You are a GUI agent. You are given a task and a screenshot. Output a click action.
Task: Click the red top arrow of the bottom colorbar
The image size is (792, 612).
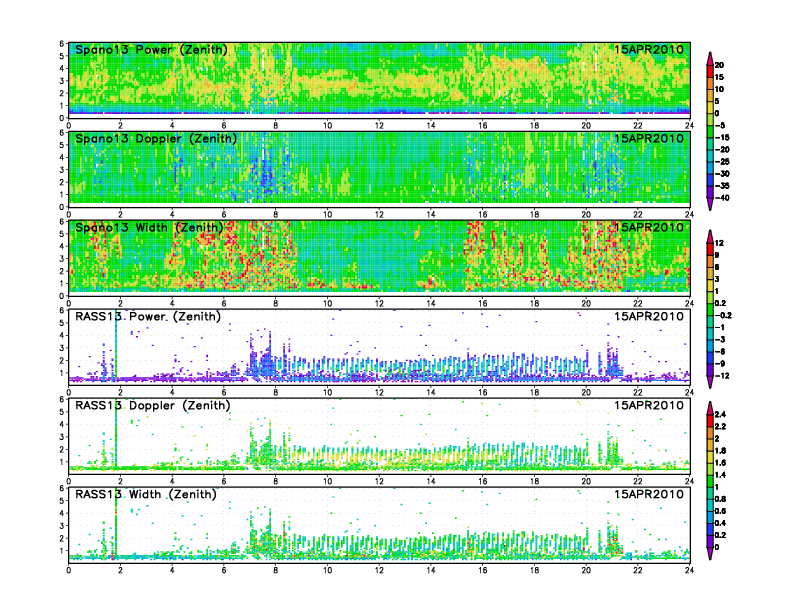pos(710,408)
